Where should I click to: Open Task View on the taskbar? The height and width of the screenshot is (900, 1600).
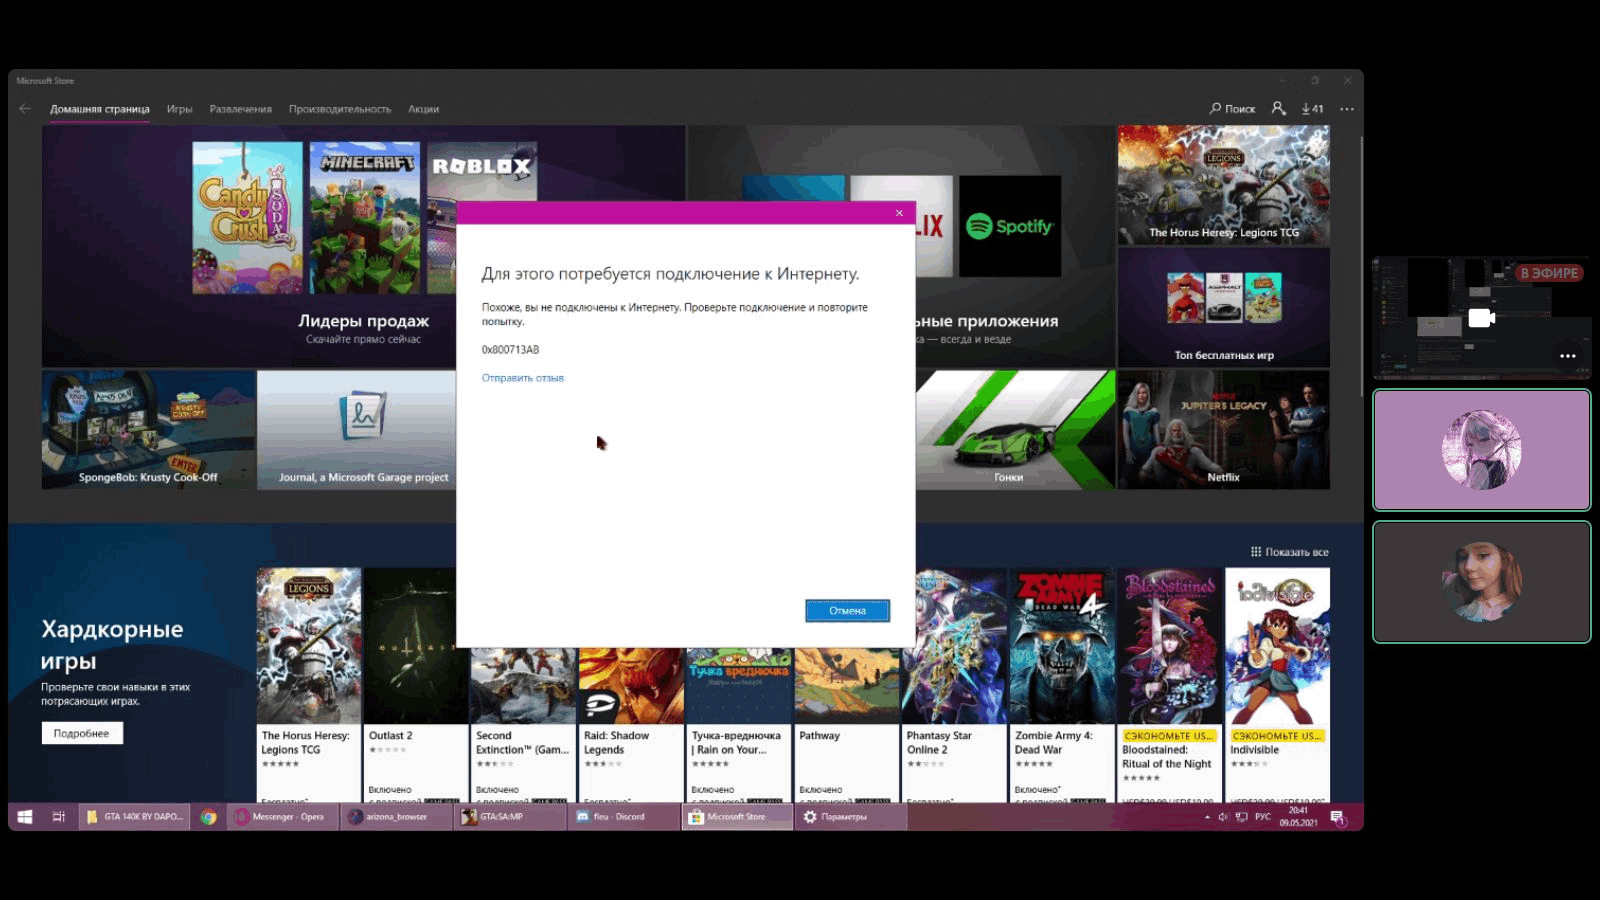(x=59, y=817)
